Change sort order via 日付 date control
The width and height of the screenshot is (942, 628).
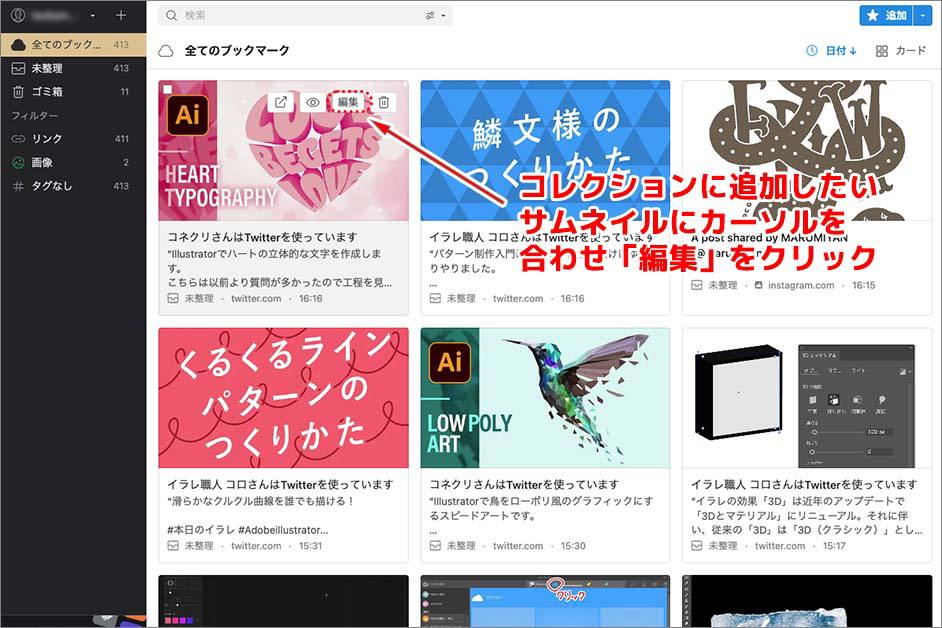point(831,51)
